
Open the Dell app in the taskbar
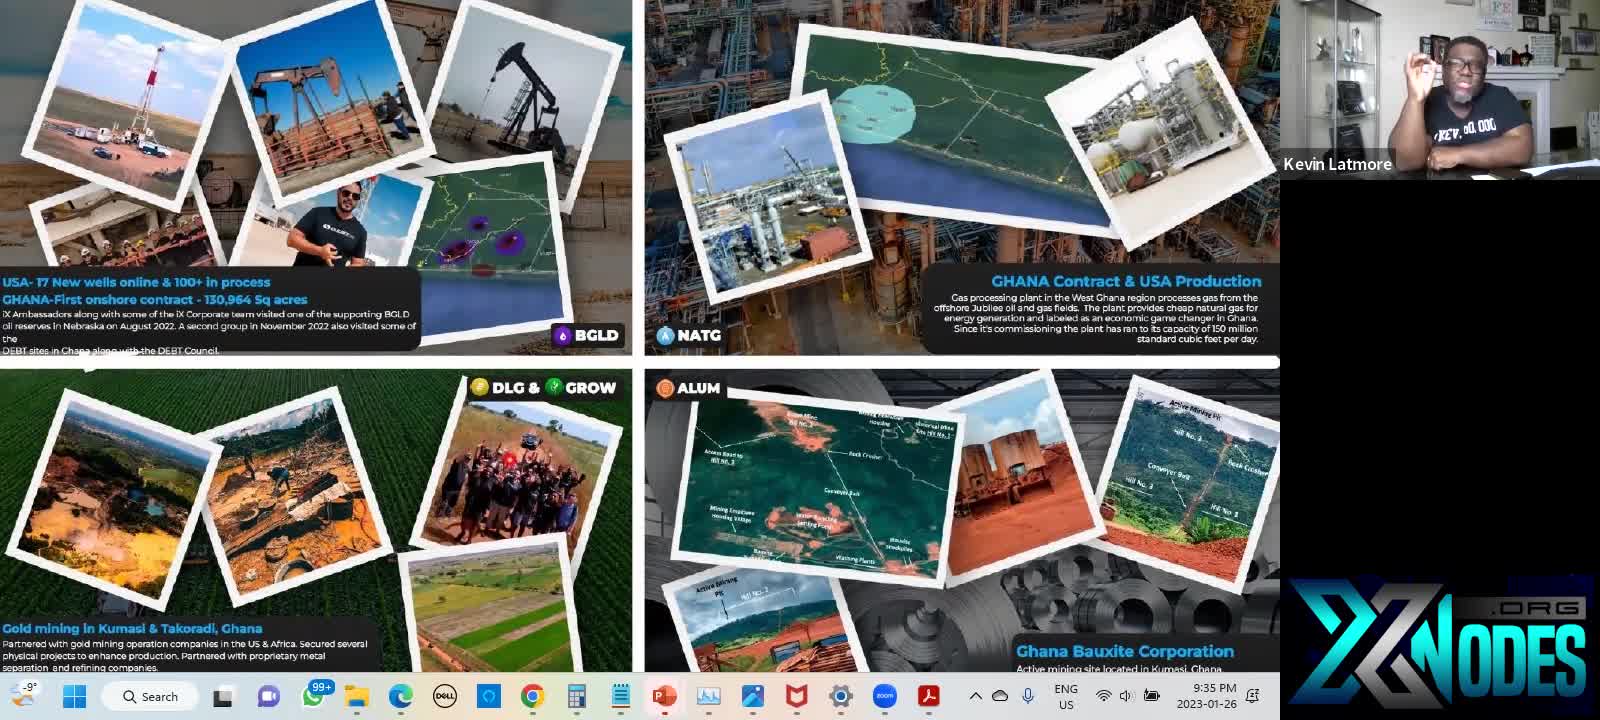[445, 696]
